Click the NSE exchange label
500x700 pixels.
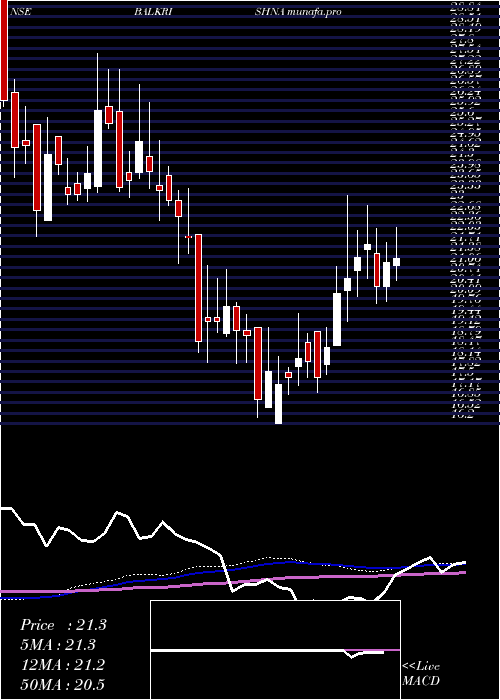coord(20,12)
